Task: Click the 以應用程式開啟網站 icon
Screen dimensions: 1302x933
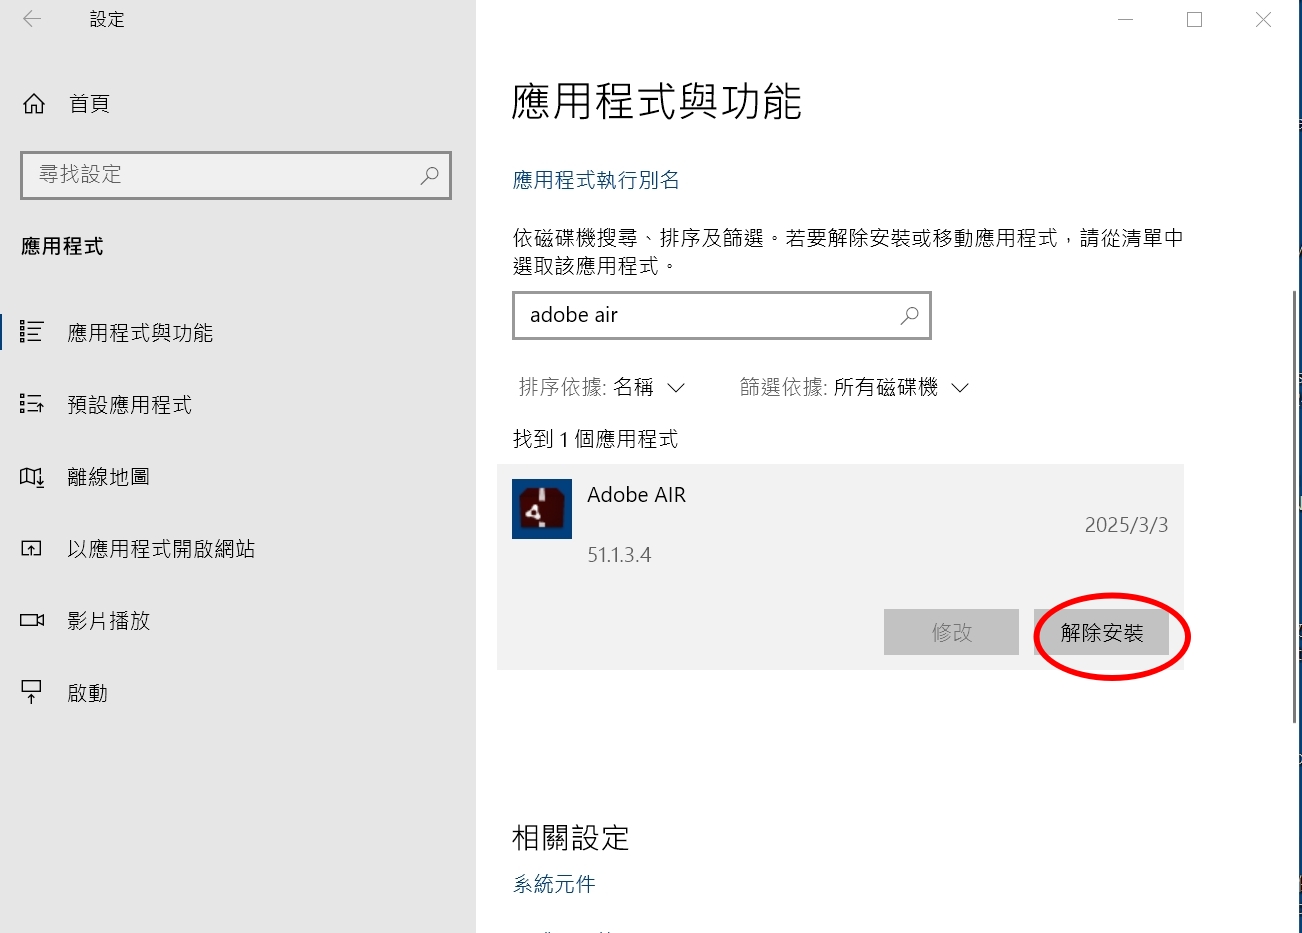Action: pyautogui.click(x=32, y=549)
